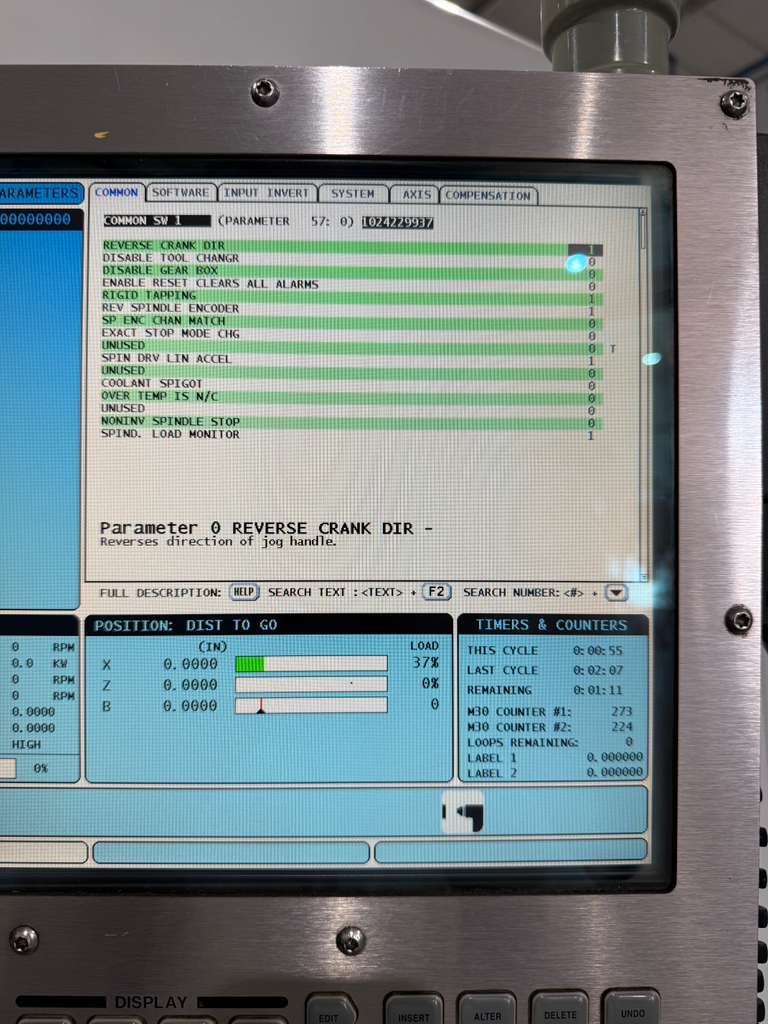Image resolution: width=768 pixels, height=1024 pixels.
Task: Select the INPUT INVERT tab
Action: (x=266, y=193)
